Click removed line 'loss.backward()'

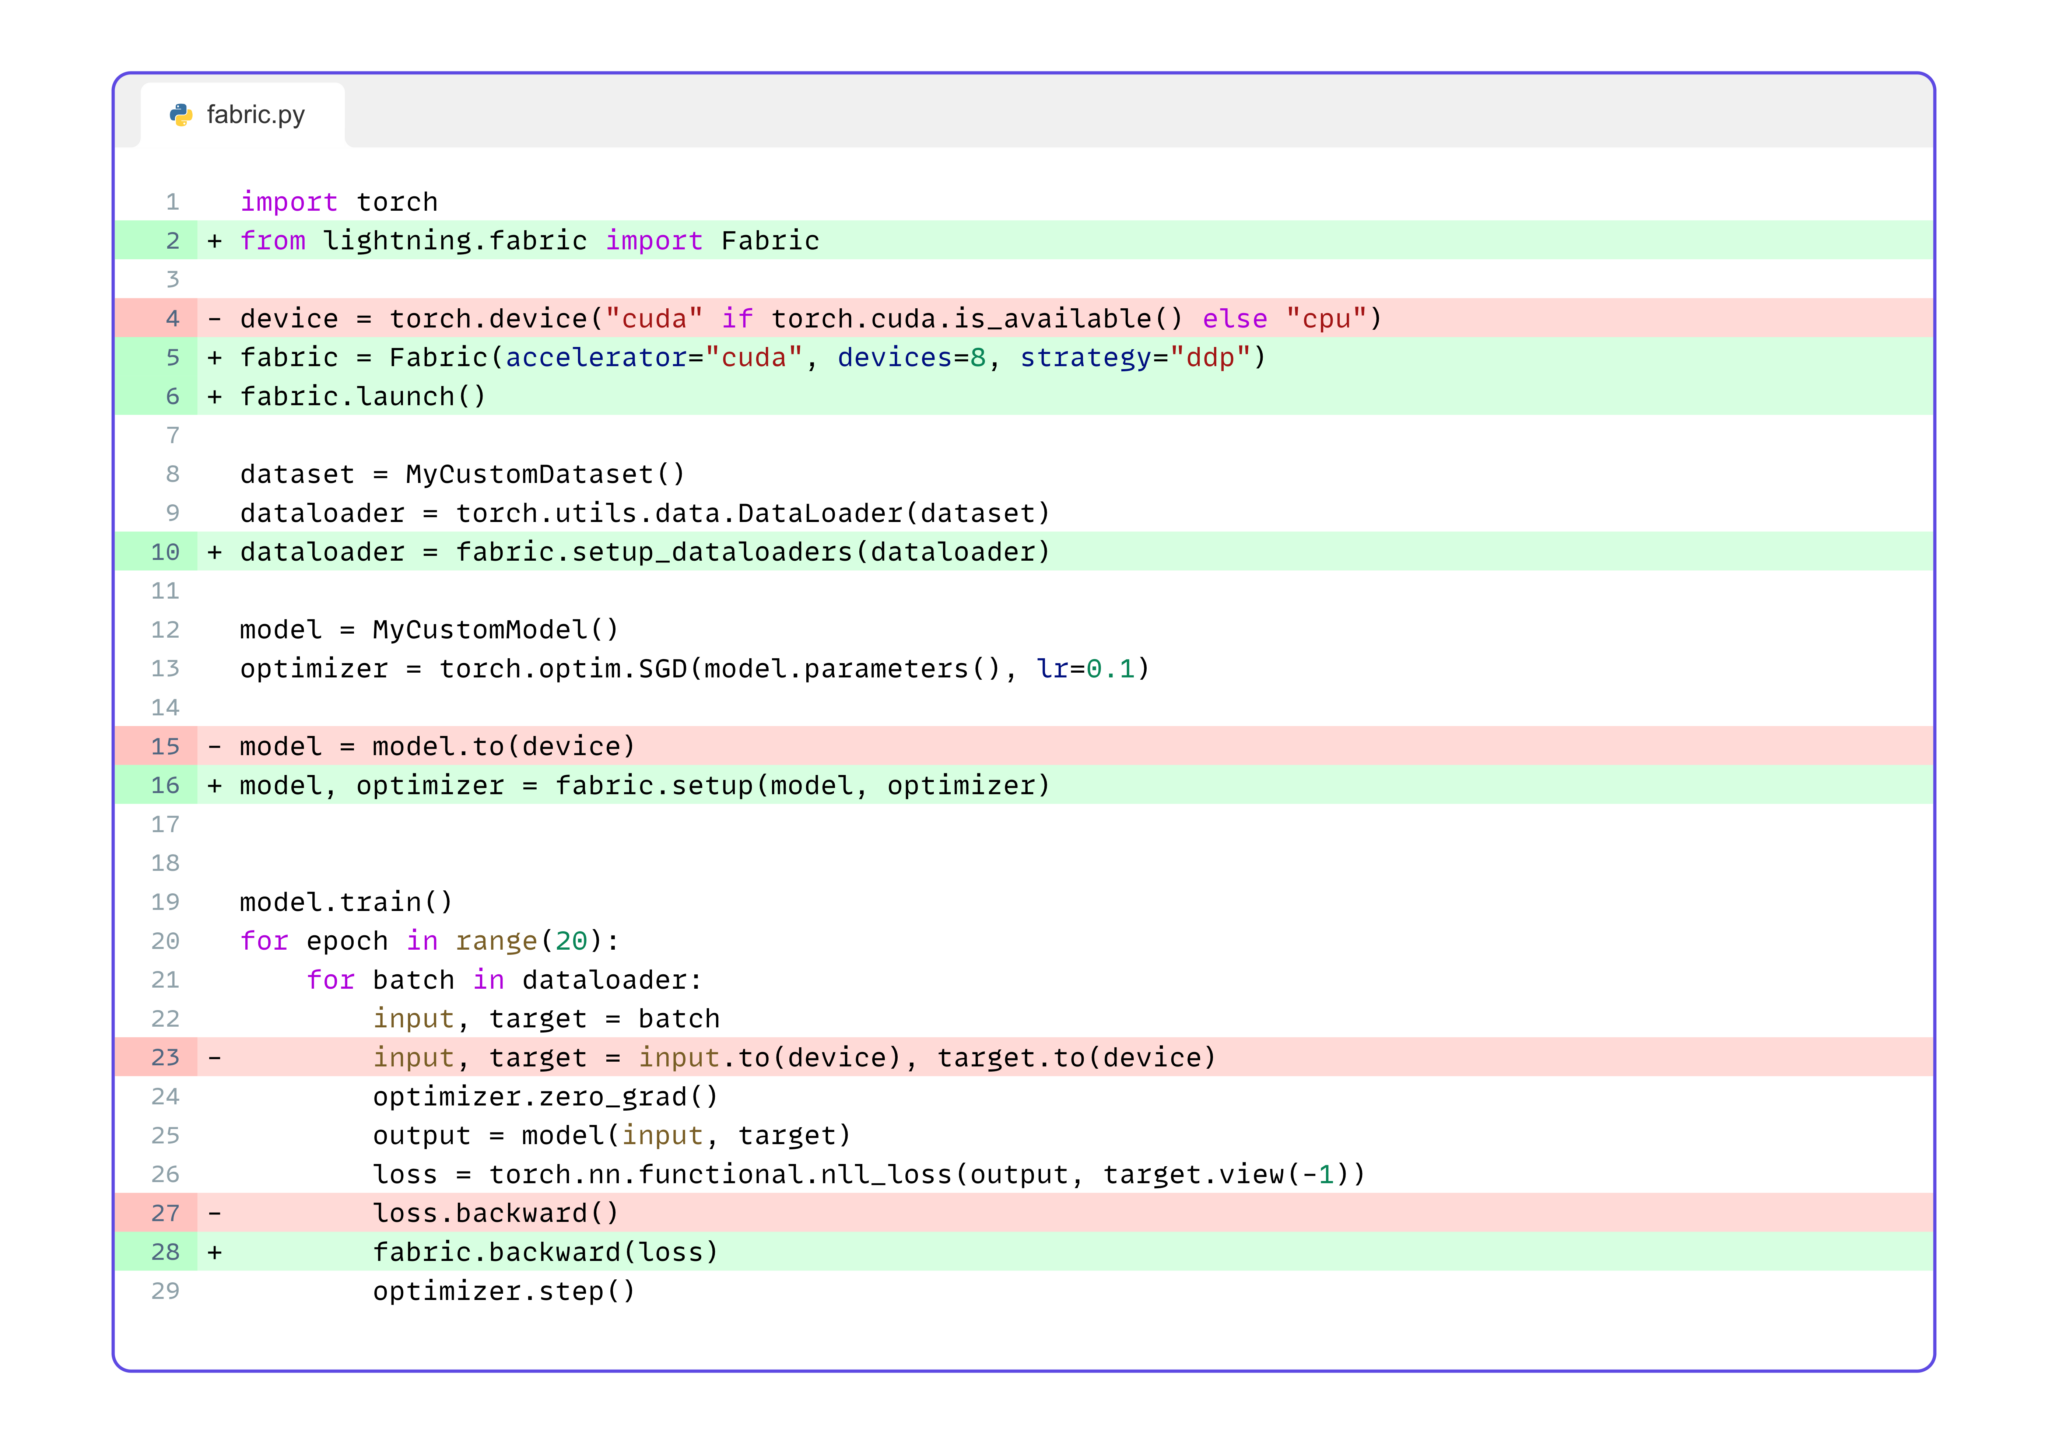coord(1024,1214)
